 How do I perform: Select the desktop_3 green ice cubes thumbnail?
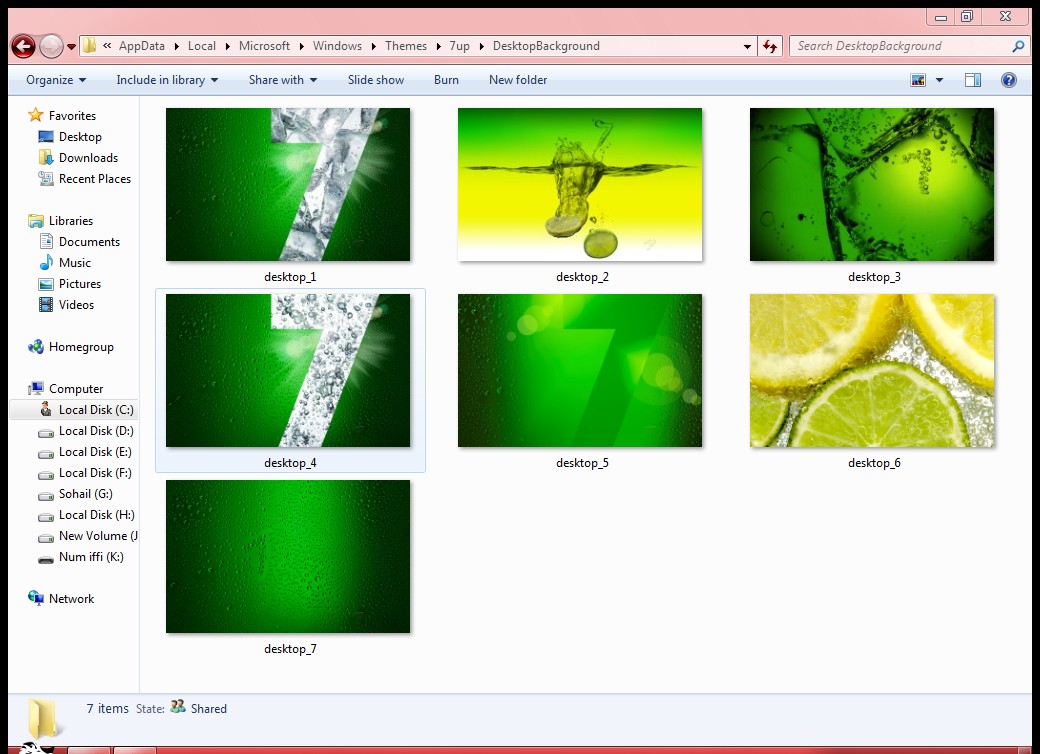pyautogui.click(x=872, y=184)
